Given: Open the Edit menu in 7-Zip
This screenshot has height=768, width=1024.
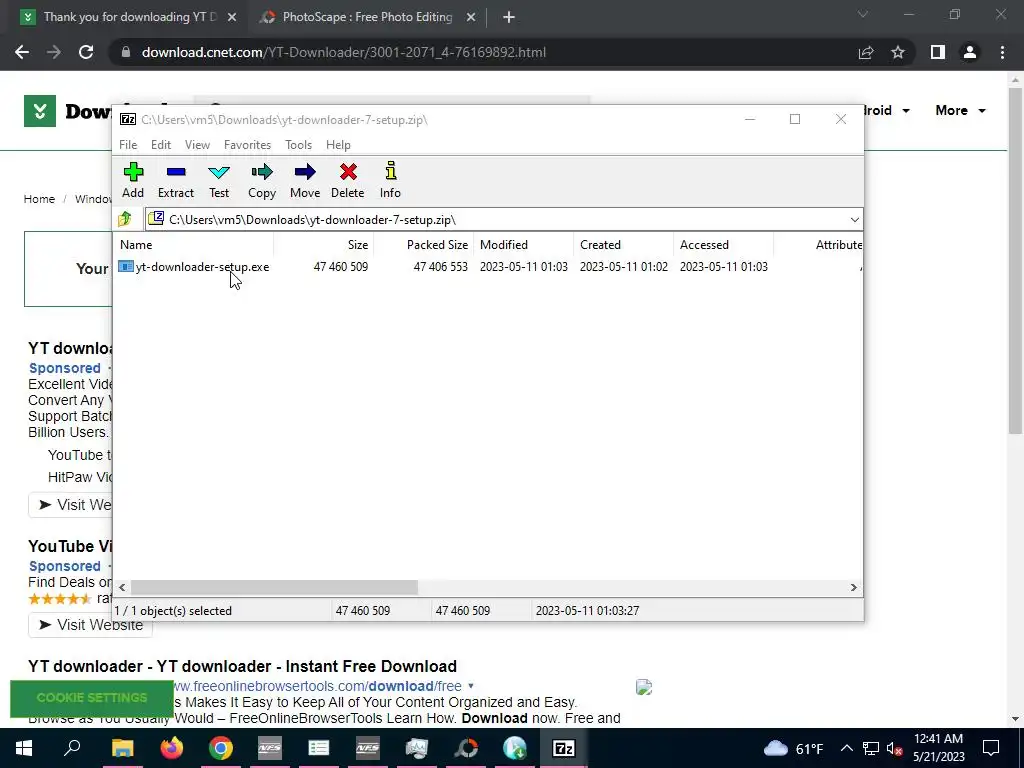Looking at the screenshot, I should [x=161, y=145].
